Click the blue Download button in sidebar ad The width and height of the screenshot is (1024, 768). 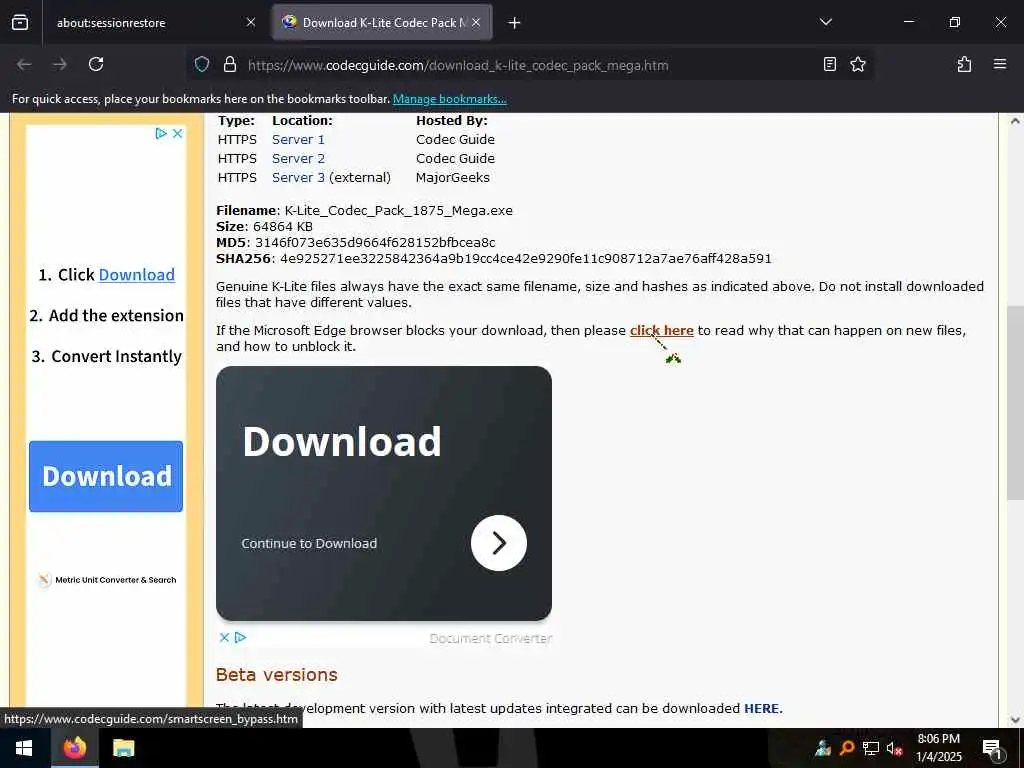pos(106,476)
